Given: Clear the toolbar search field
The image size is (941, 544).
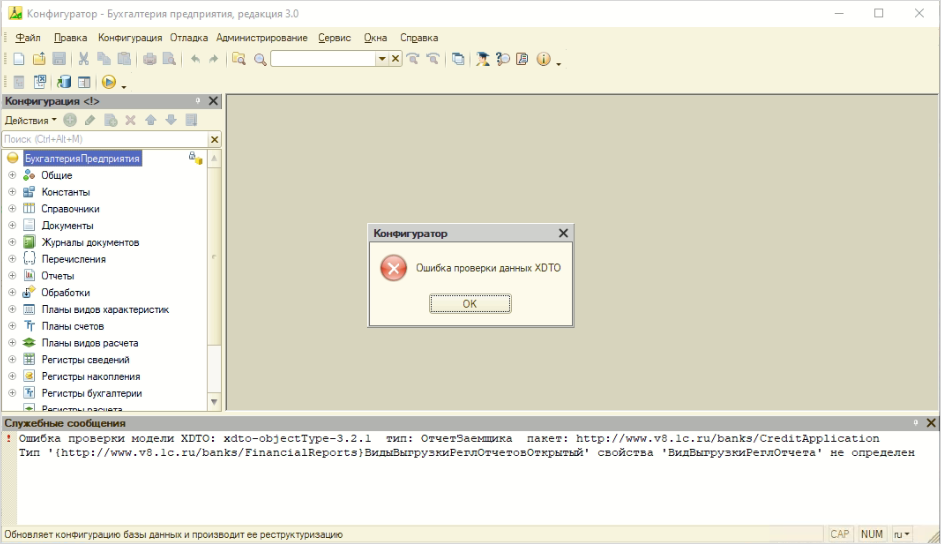Looking at the screenshot, I should [x=395, y=59].
